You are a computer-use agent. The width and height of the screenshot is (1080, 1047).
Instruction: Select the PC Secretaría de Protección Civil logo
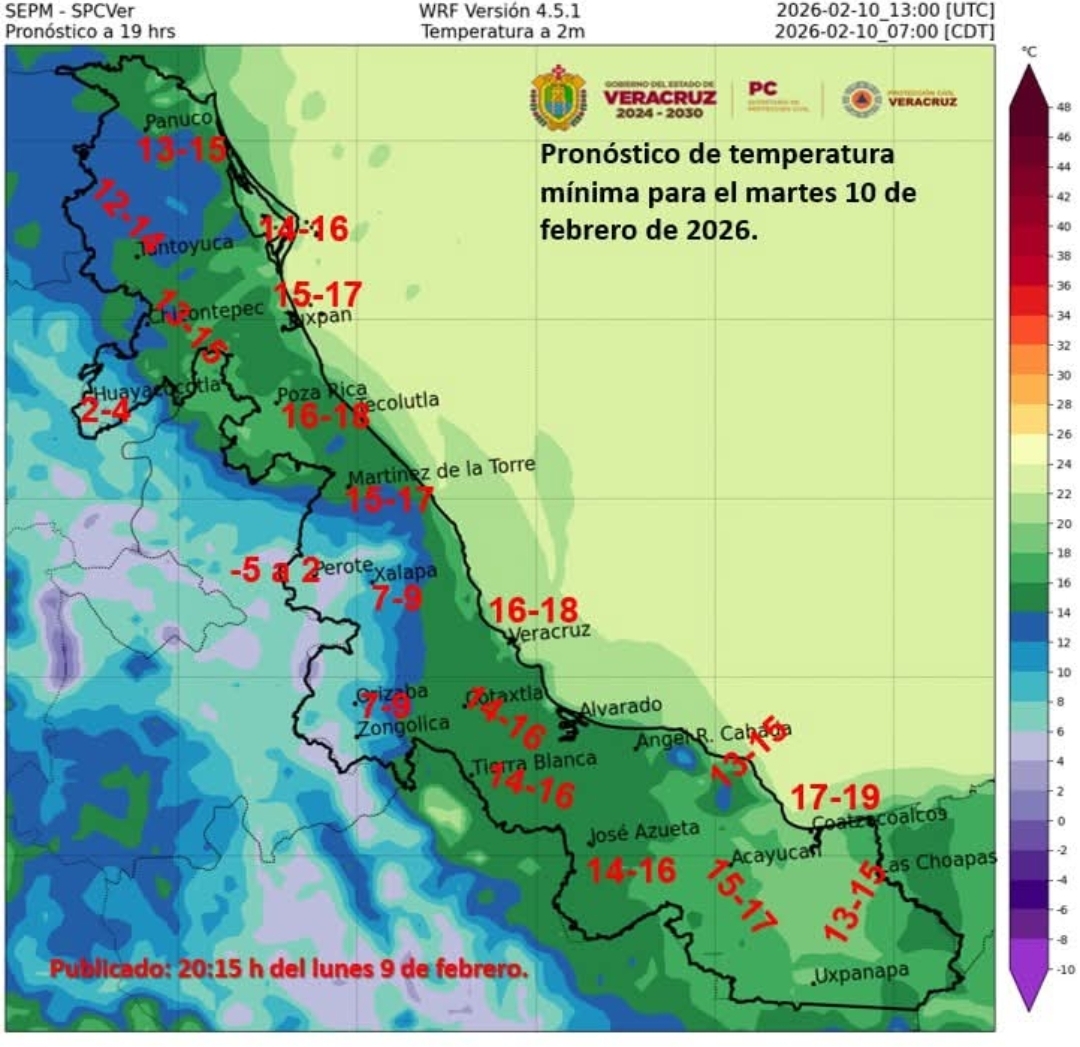click(x=776, y=97)
